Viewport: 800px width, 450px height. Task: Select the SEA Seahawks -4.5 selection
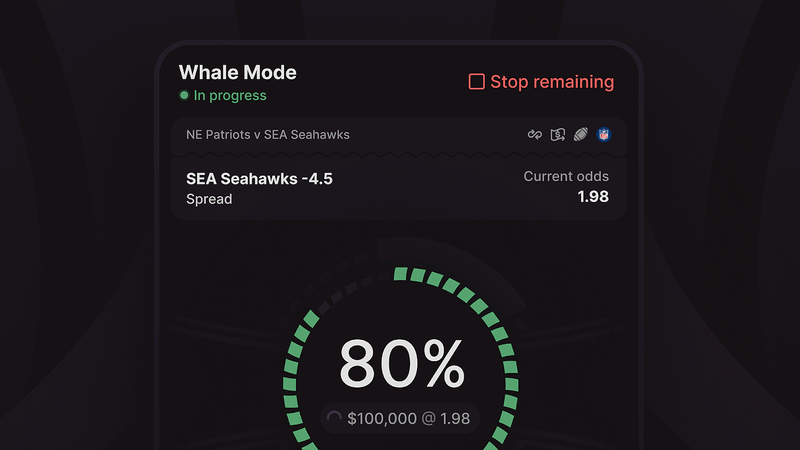click(x=260, y=179)
